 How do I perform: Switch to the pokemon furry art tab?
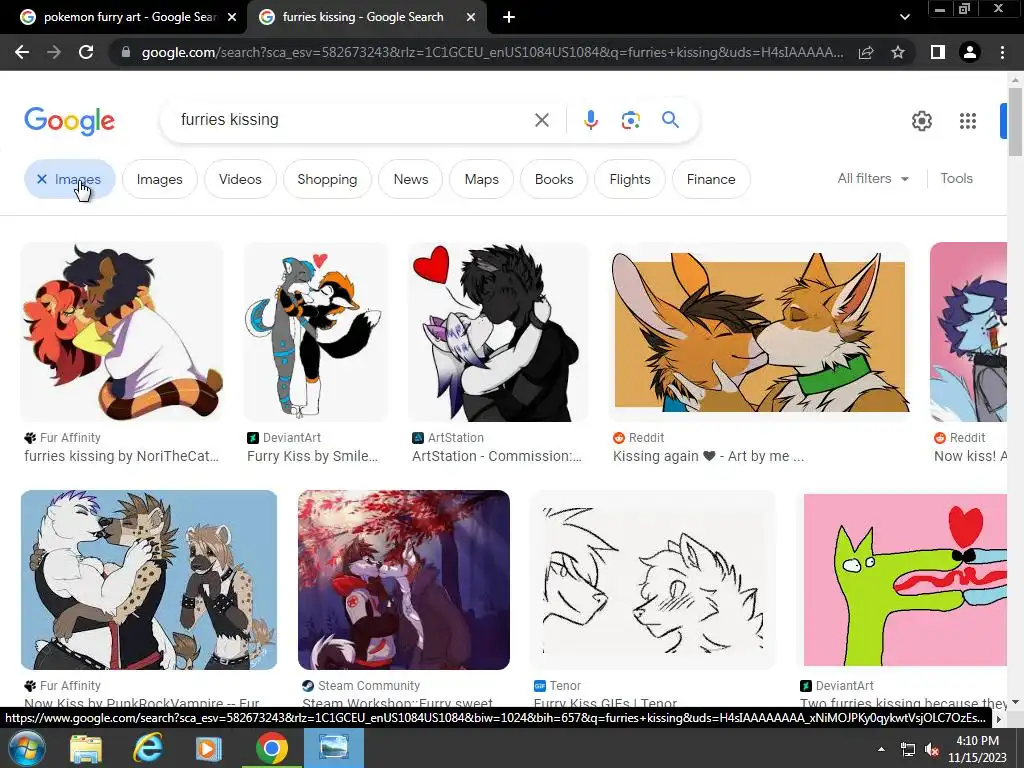coord(128,17)
